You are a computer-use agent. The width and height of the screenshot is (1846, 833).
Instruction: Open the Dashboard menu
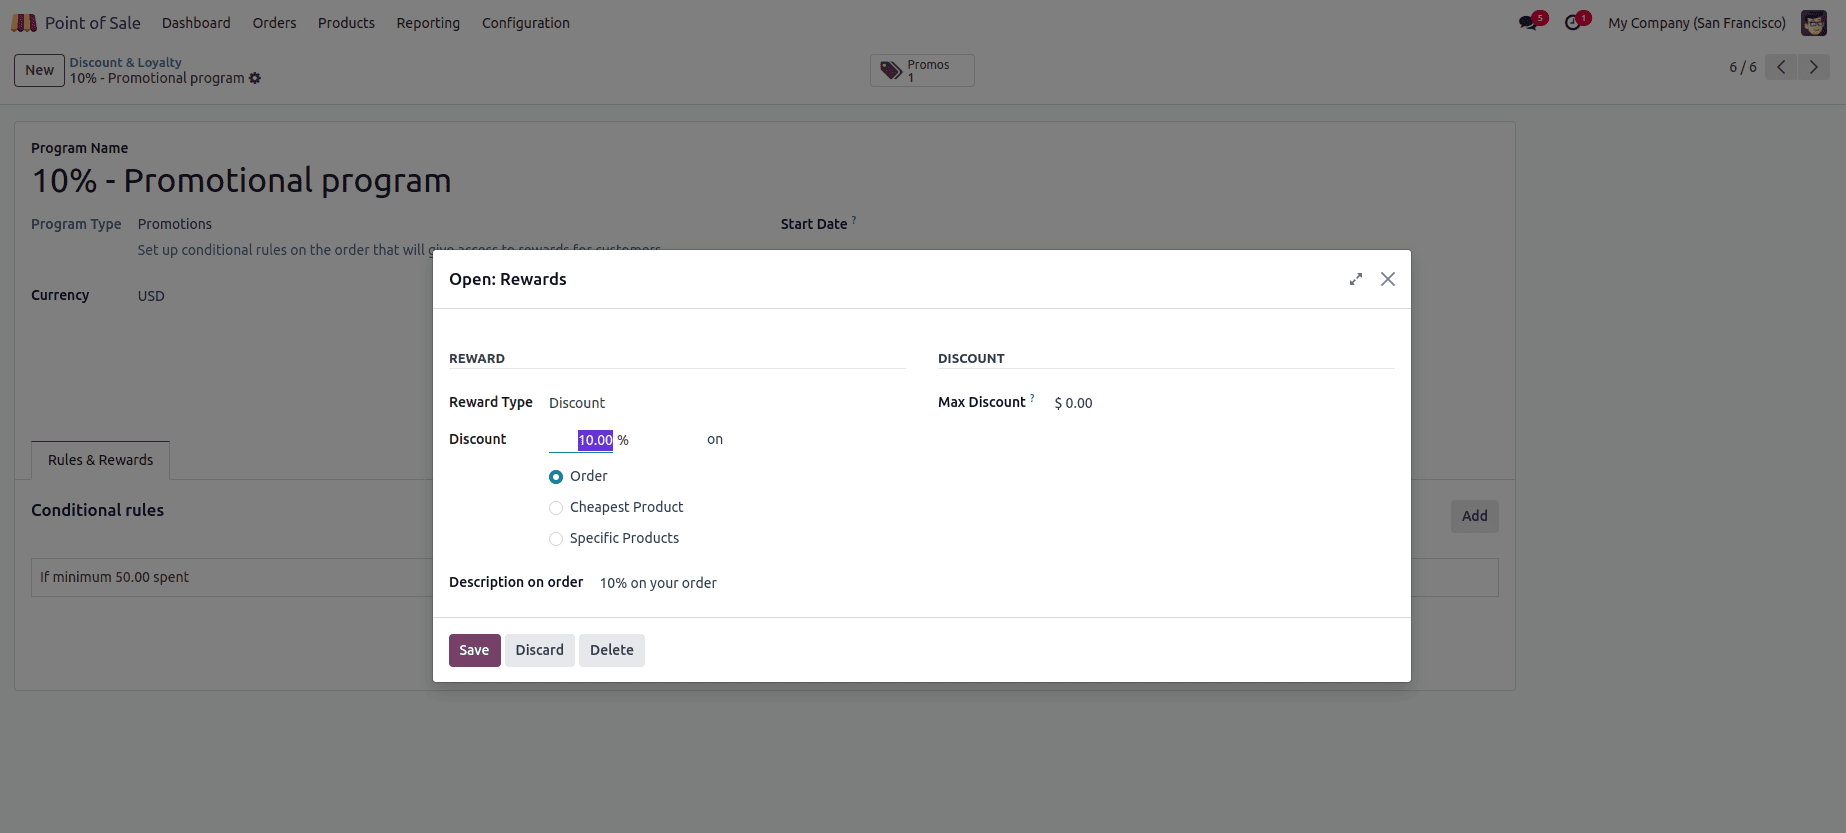click(x=196, y=23)
